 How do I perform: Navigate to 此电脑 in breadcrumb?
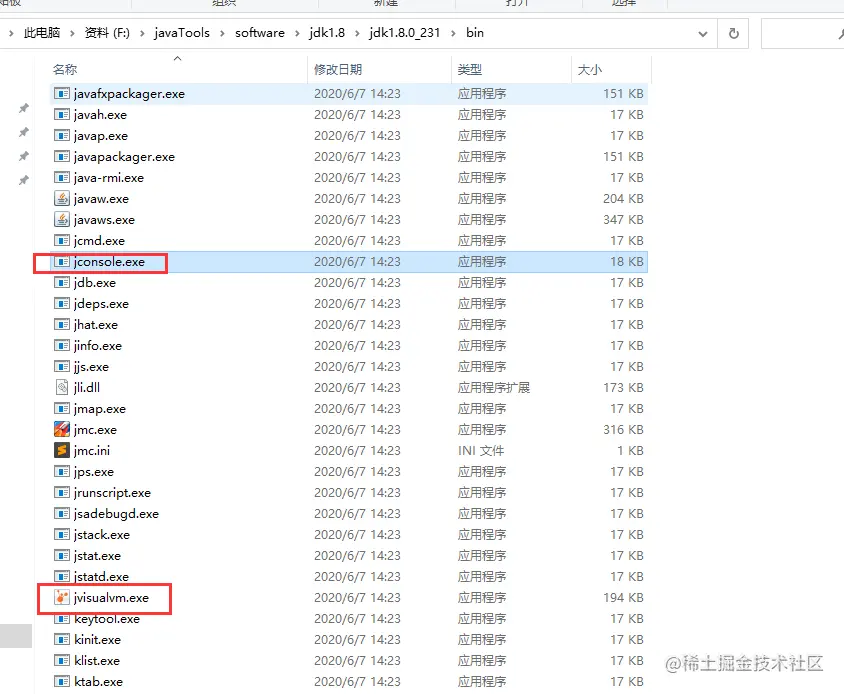click(41, 33)
